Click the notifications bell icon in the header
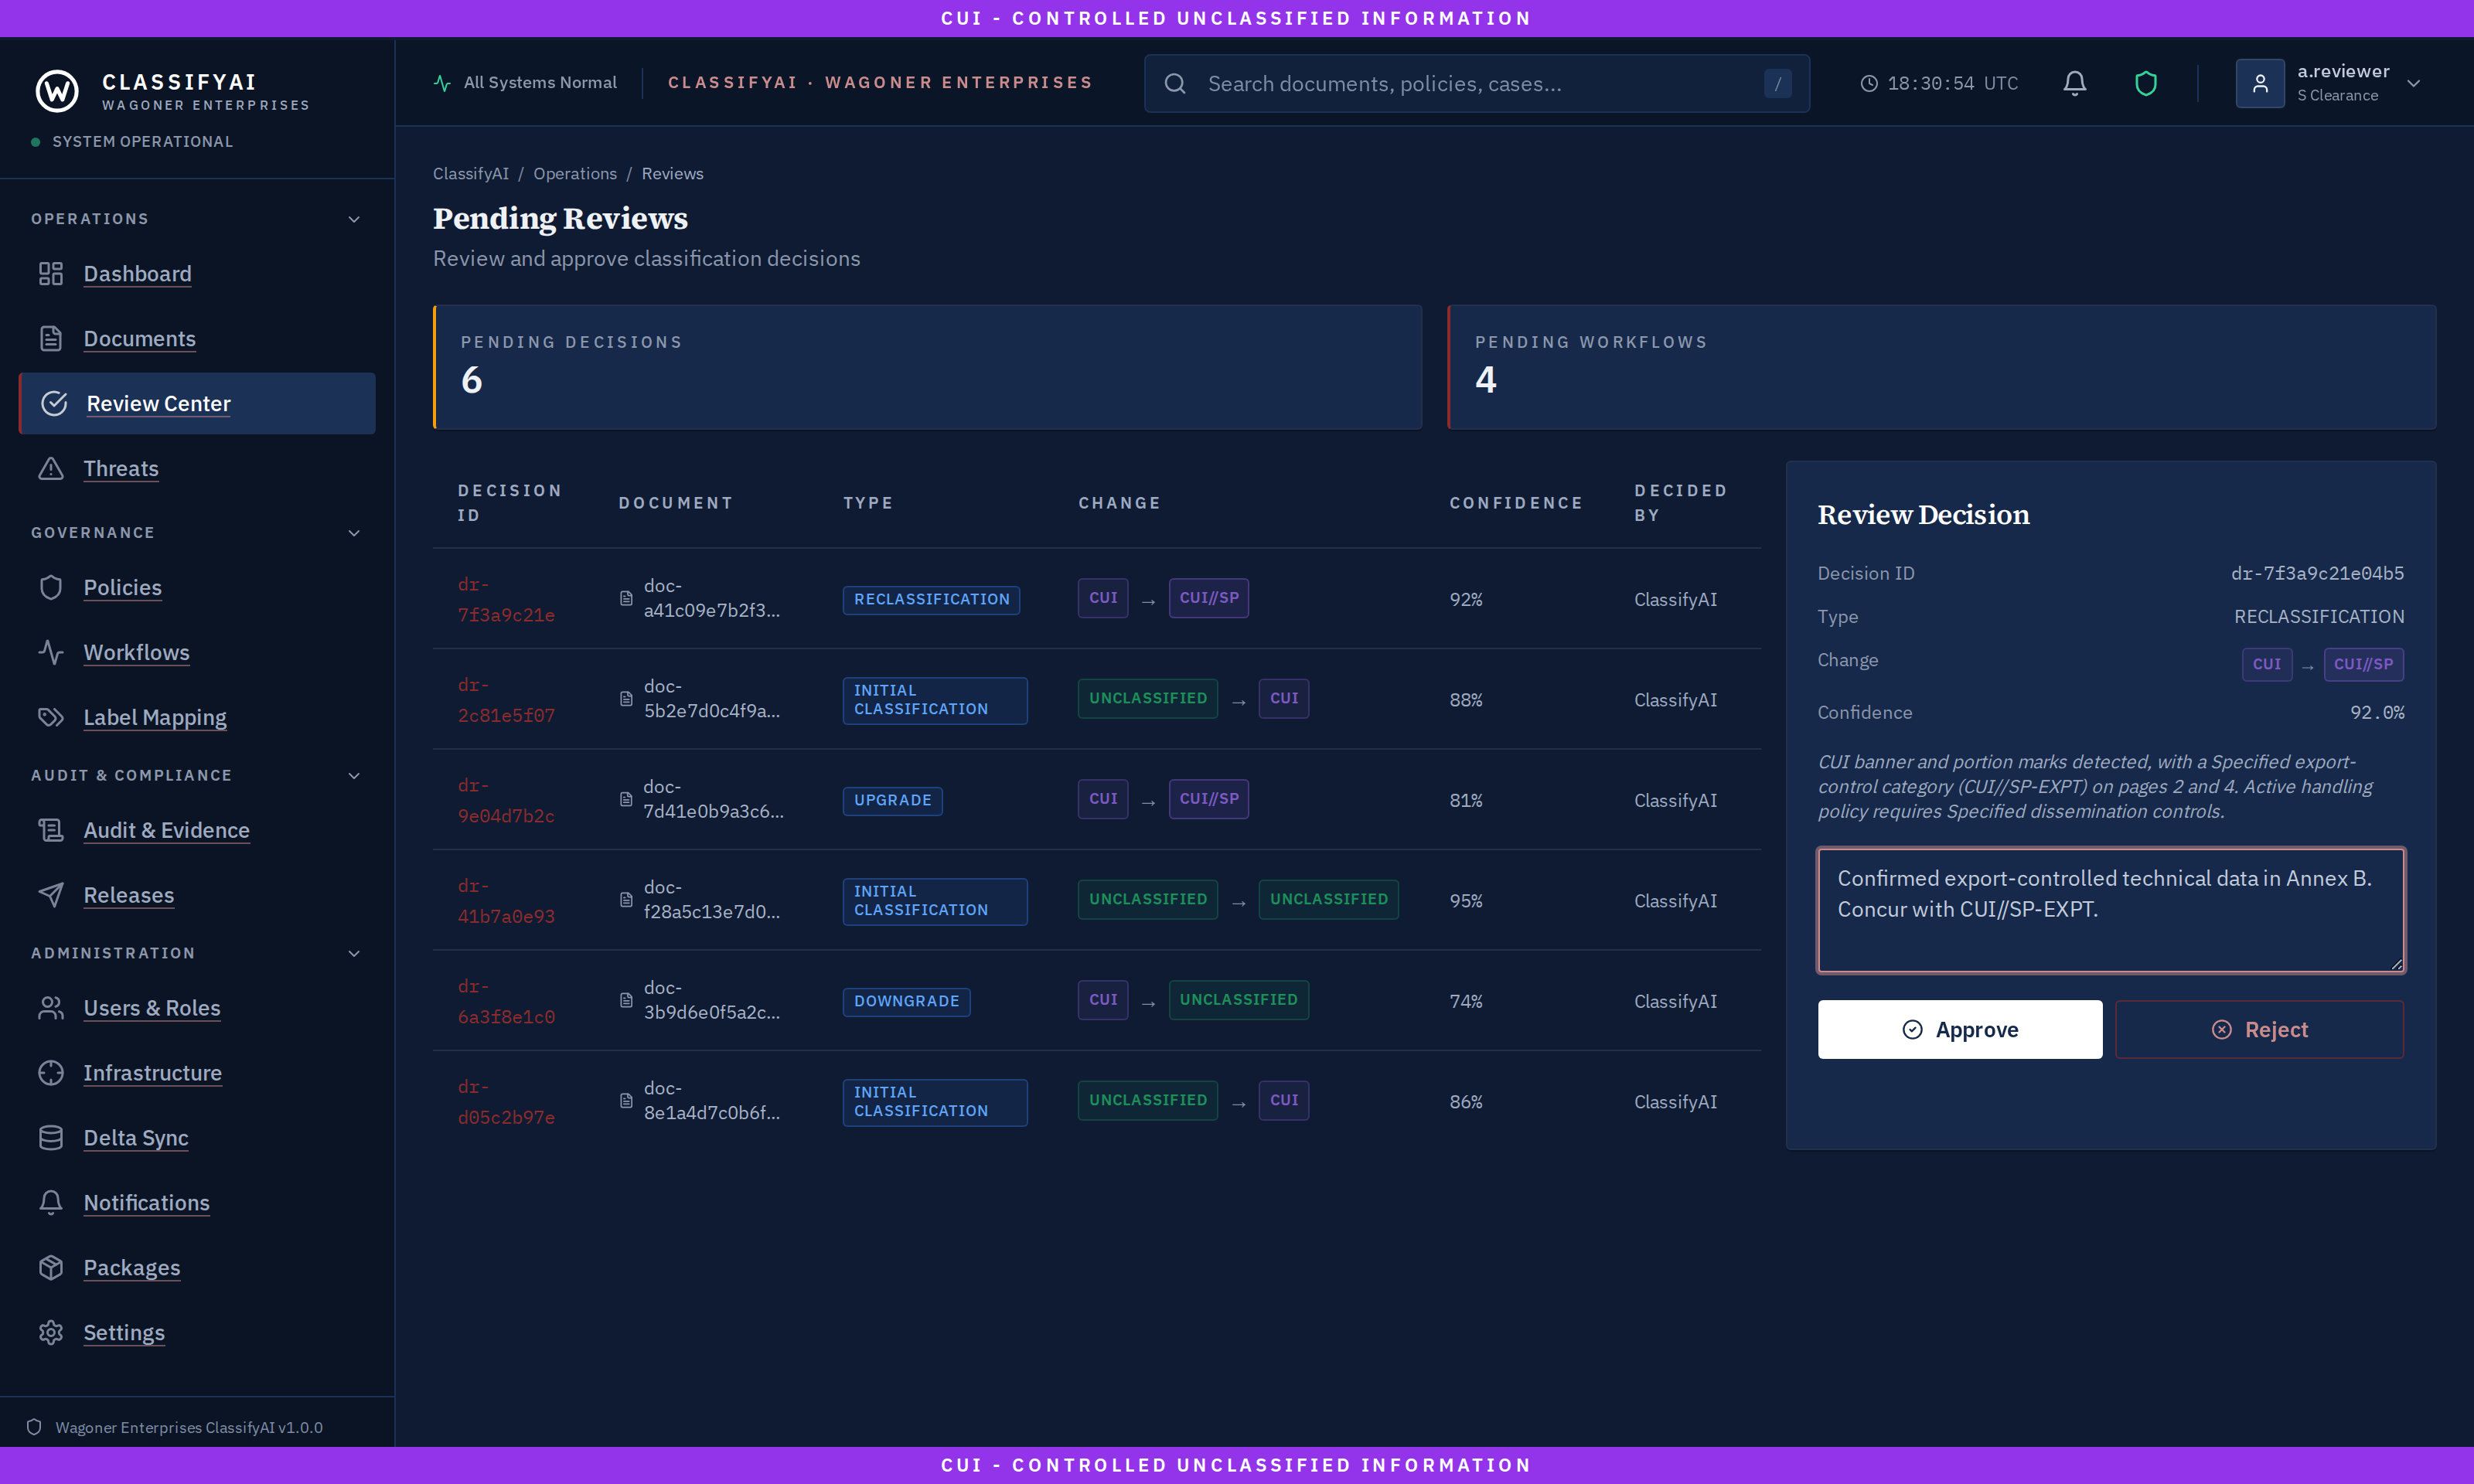 2074,83
